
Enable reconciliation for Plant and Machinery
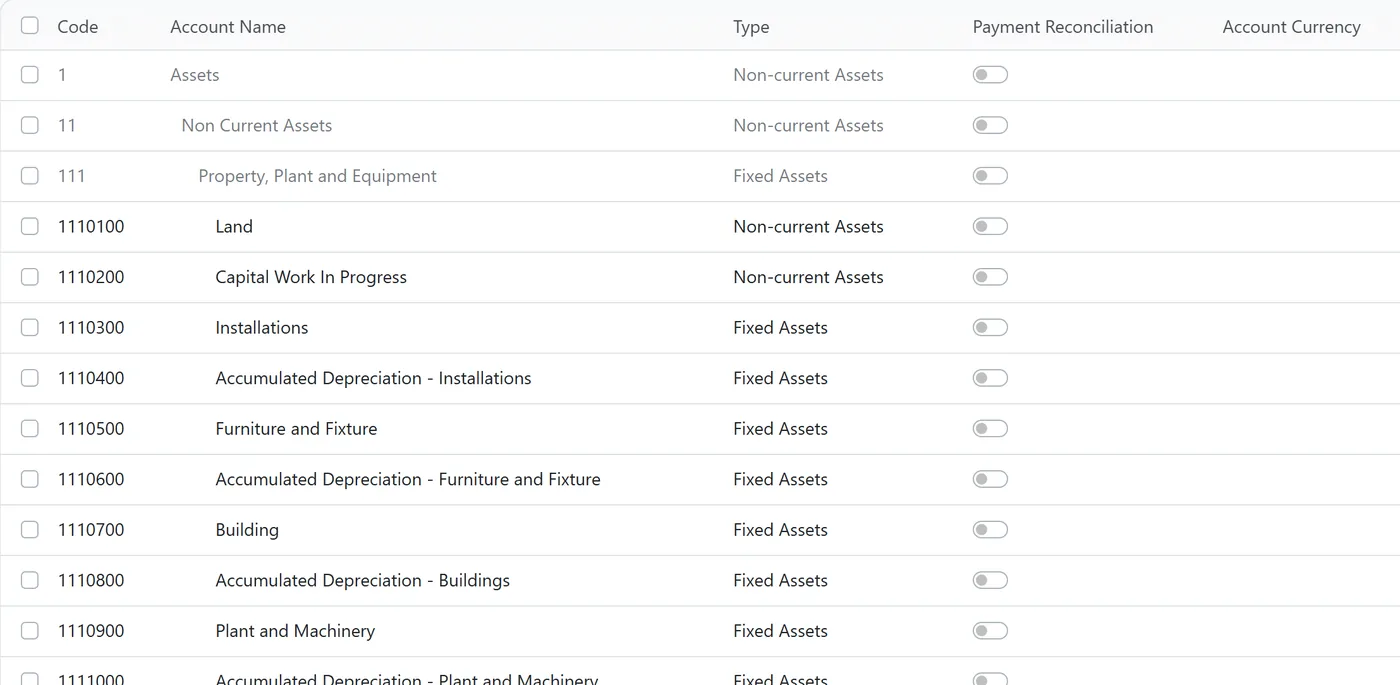990,630
